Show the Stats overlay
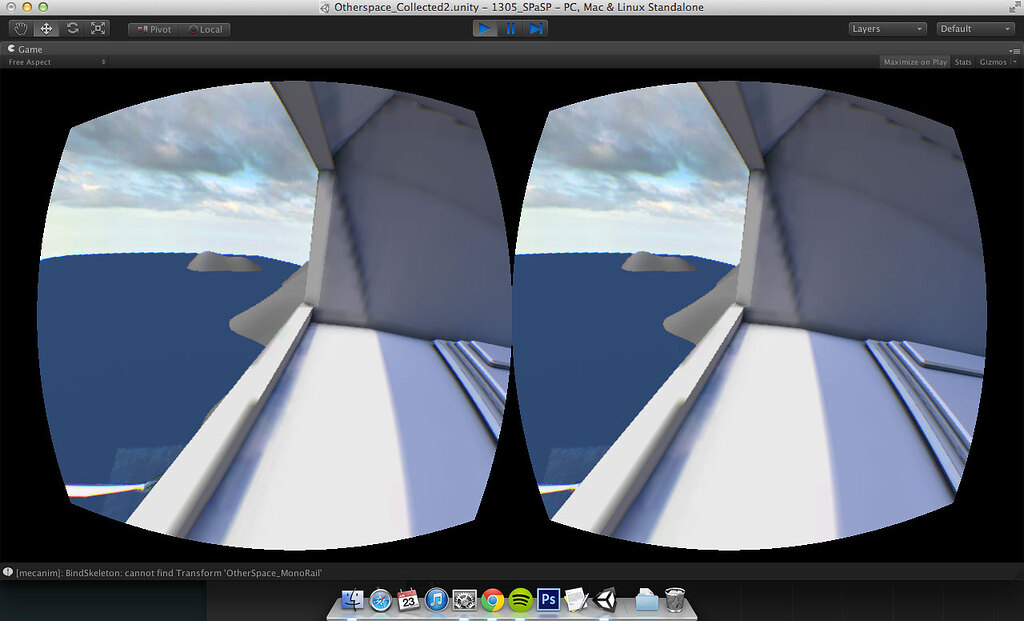The image size is (1024, 621). (962, 61)
